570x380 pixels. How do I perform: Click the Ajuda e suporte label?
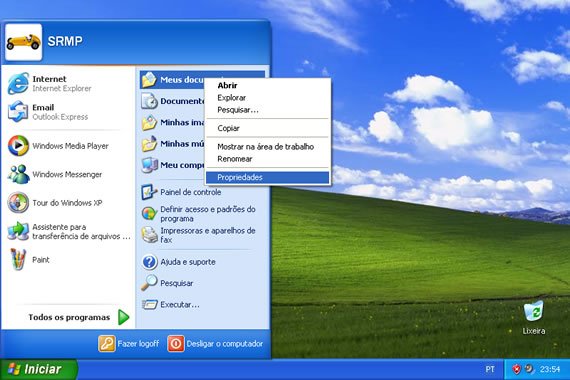(x=188, y=262)
